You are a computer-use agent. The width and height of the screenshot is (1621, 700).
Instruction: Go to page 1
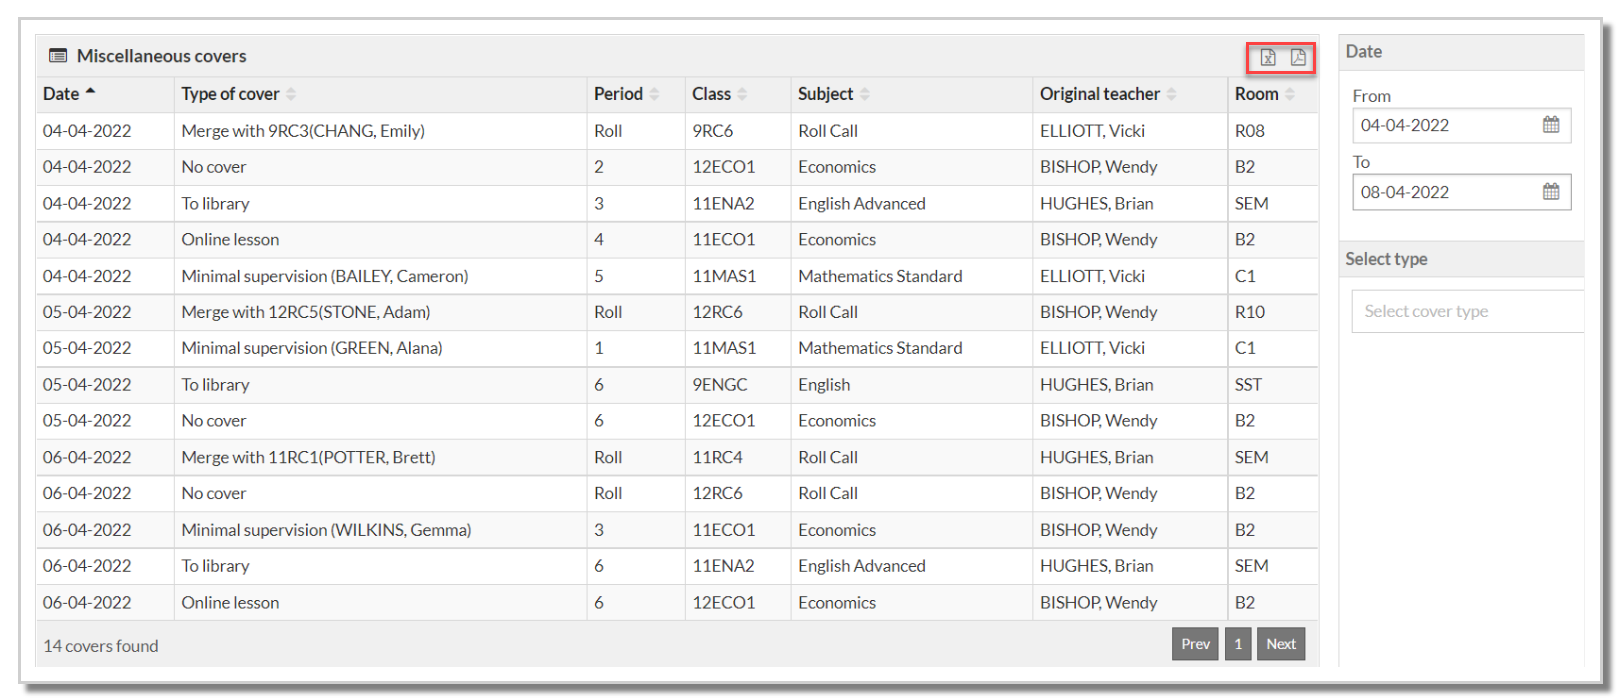point(1238,644)
